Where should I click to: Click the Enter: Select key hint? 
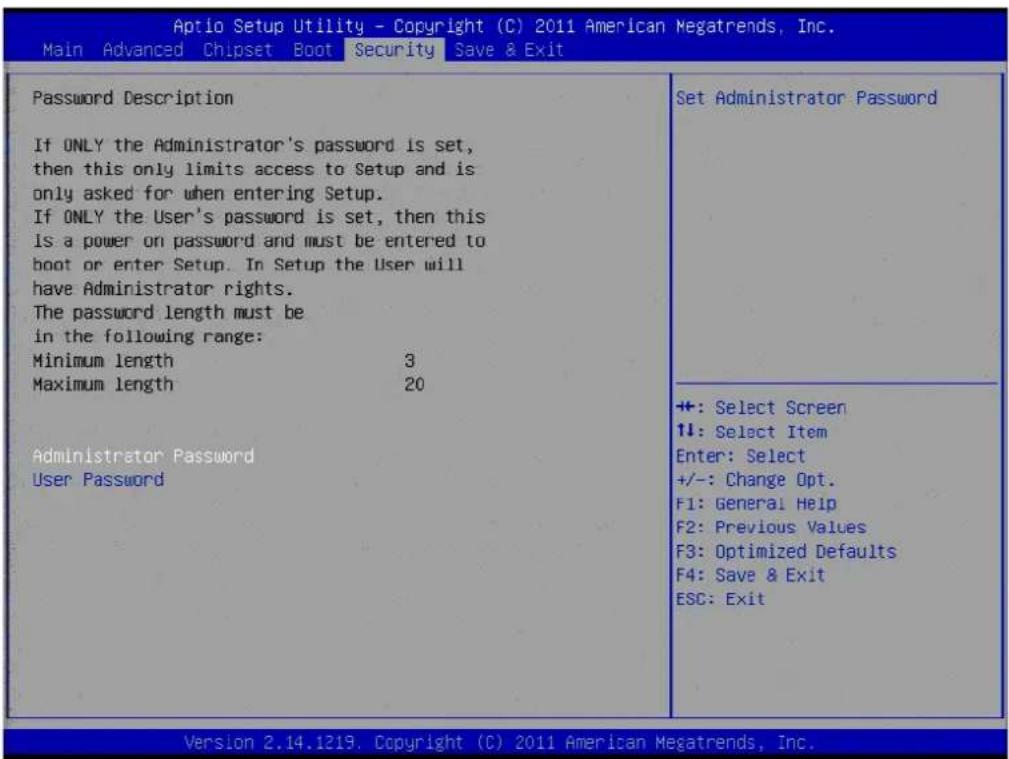(x=741, y=456)
